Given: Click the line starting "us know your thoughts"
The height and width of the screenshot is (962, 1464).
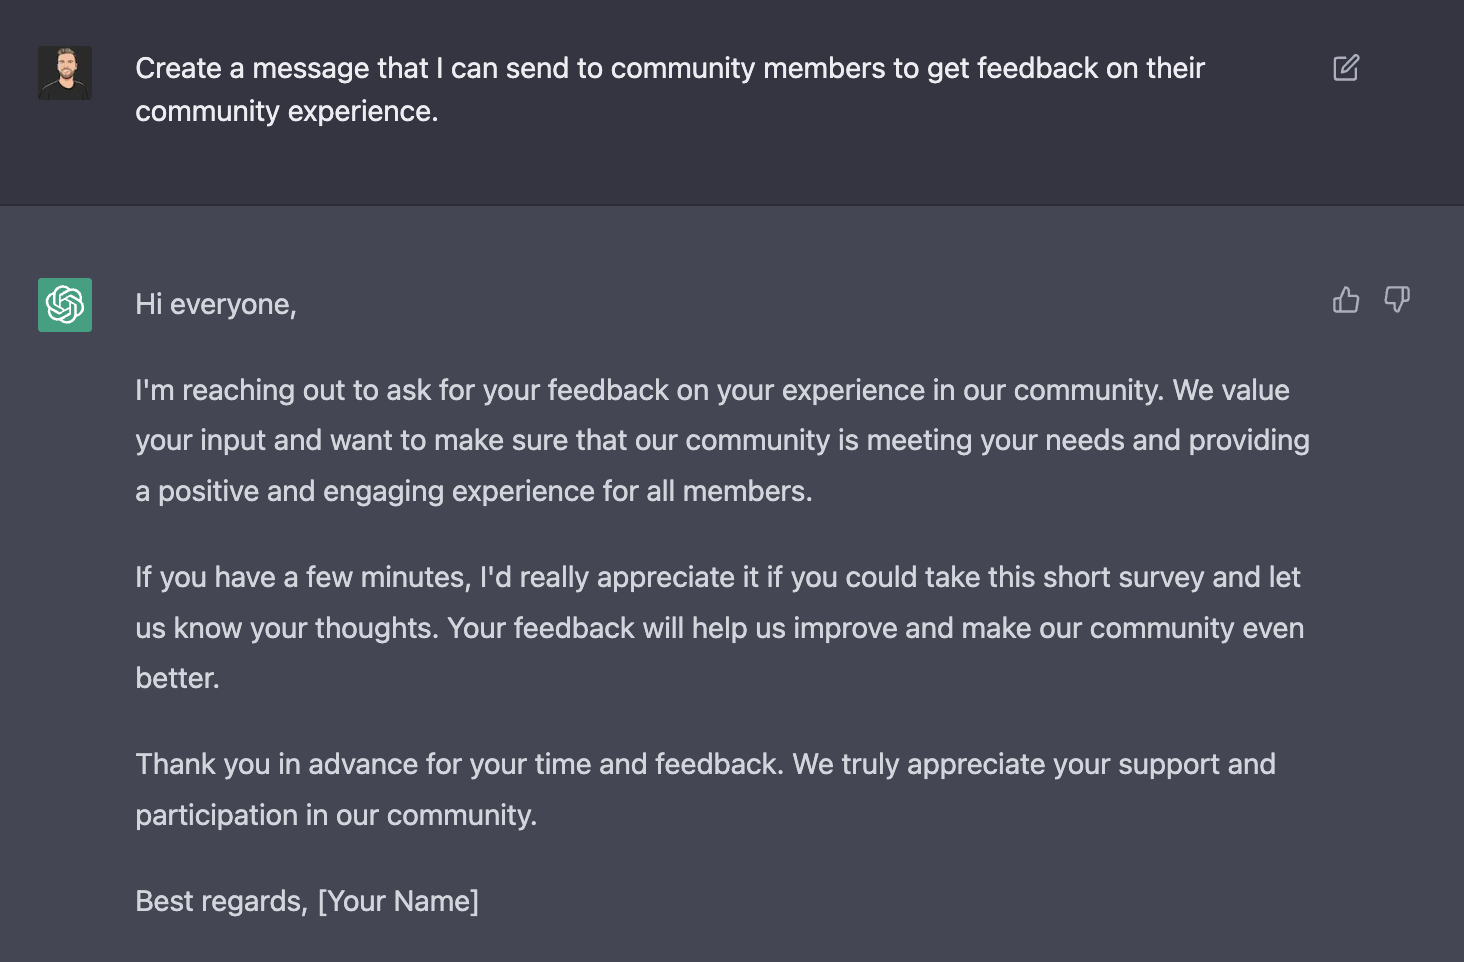Looking at the screenshot, I should click(x=719, y=628).
